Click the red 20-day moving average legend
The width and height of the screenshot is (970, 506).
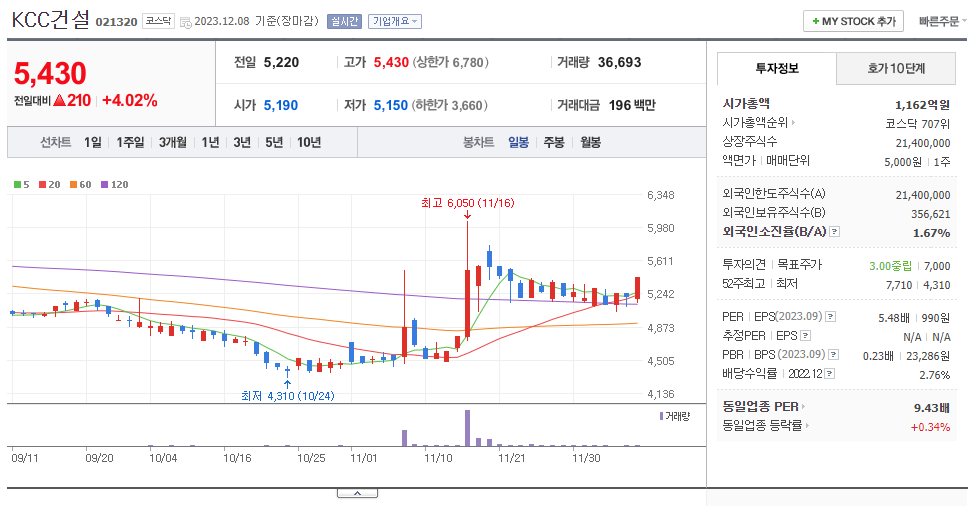[x=49, y=184]
